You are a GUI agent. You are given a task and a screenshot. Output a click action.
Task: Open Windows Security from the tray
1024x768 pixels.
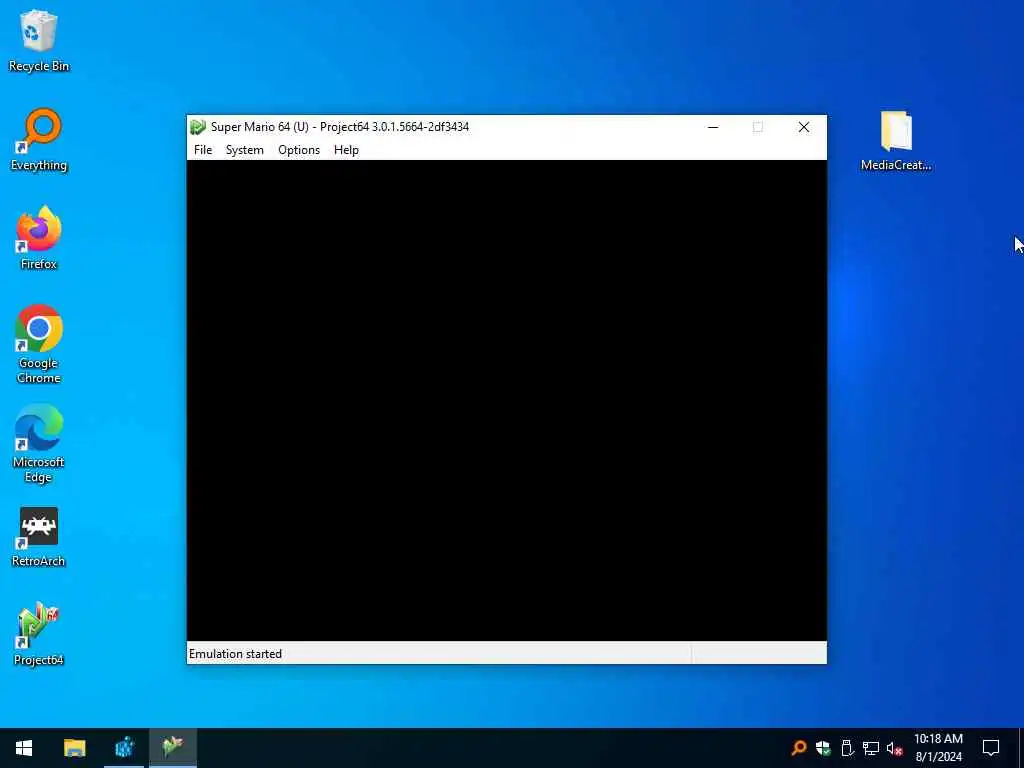pos(823,748)
